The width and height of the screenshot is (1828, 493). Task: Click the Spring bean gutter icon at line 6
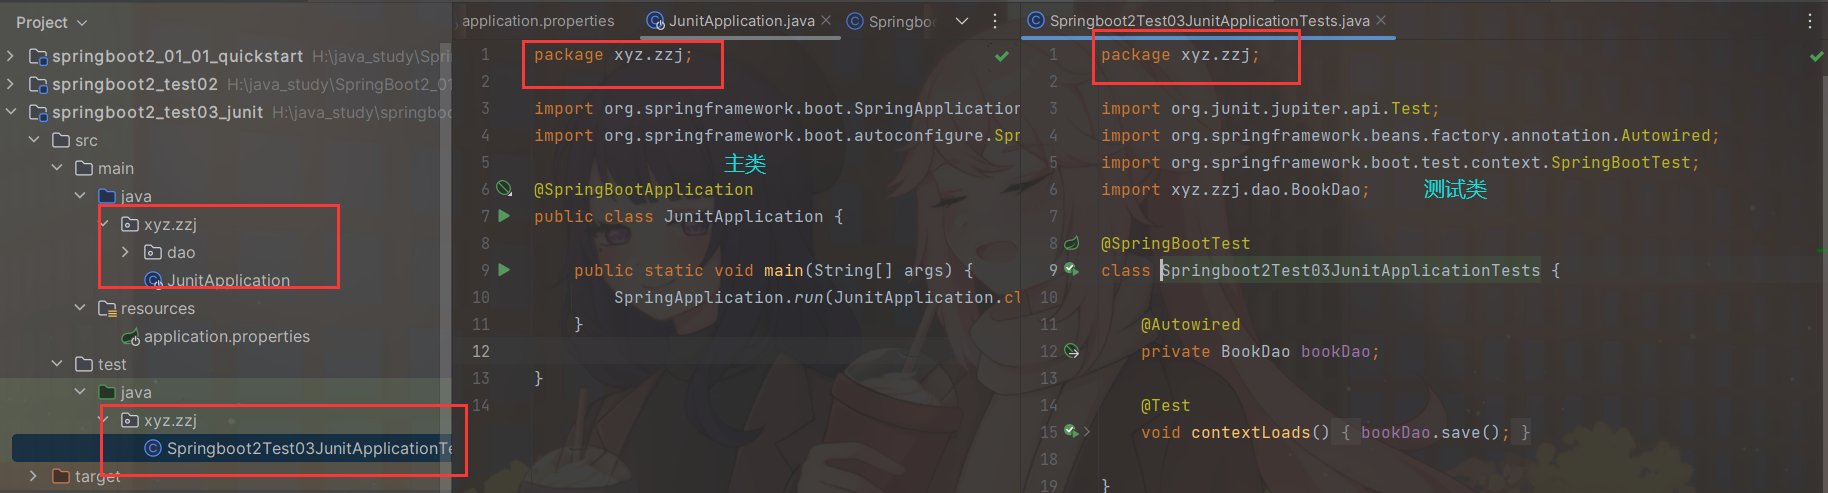point(505,189)
